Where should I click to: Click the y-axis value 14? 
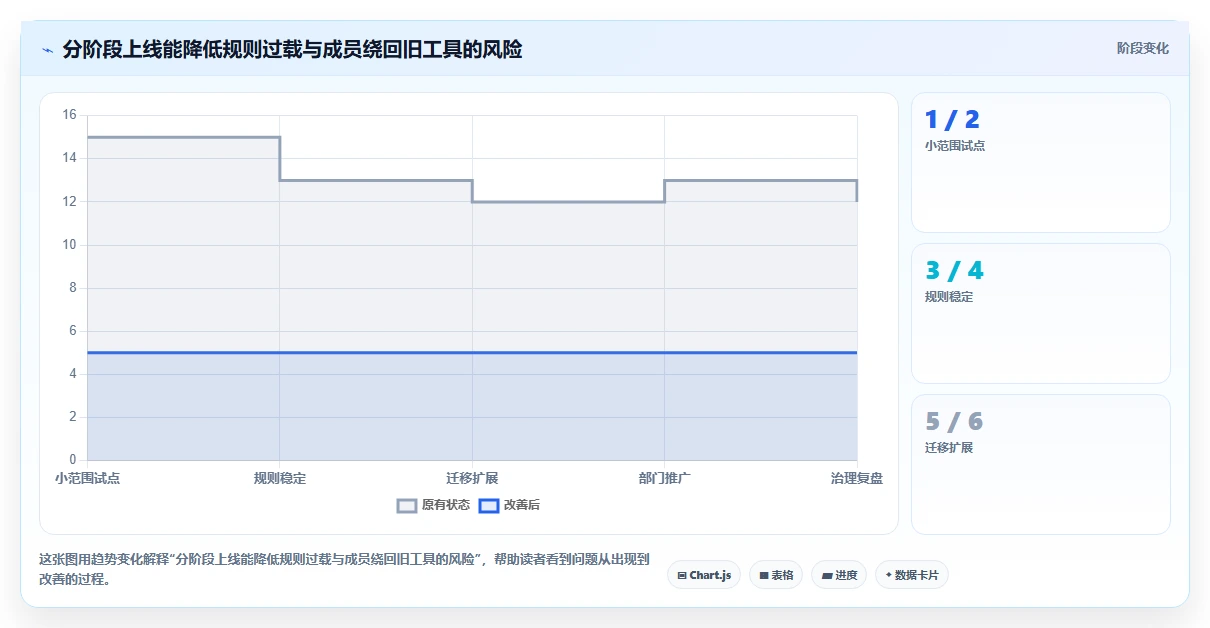point(69,158)
